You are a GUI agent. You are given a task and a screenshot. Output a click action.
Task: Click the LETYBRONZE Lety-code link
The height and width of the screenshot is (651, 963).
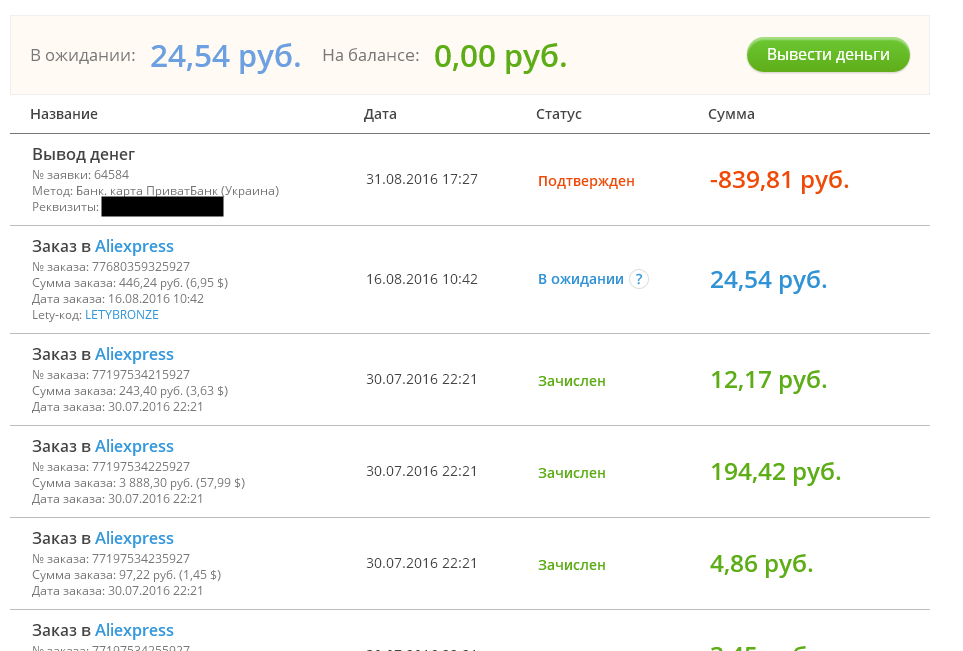tap(122, 315)
